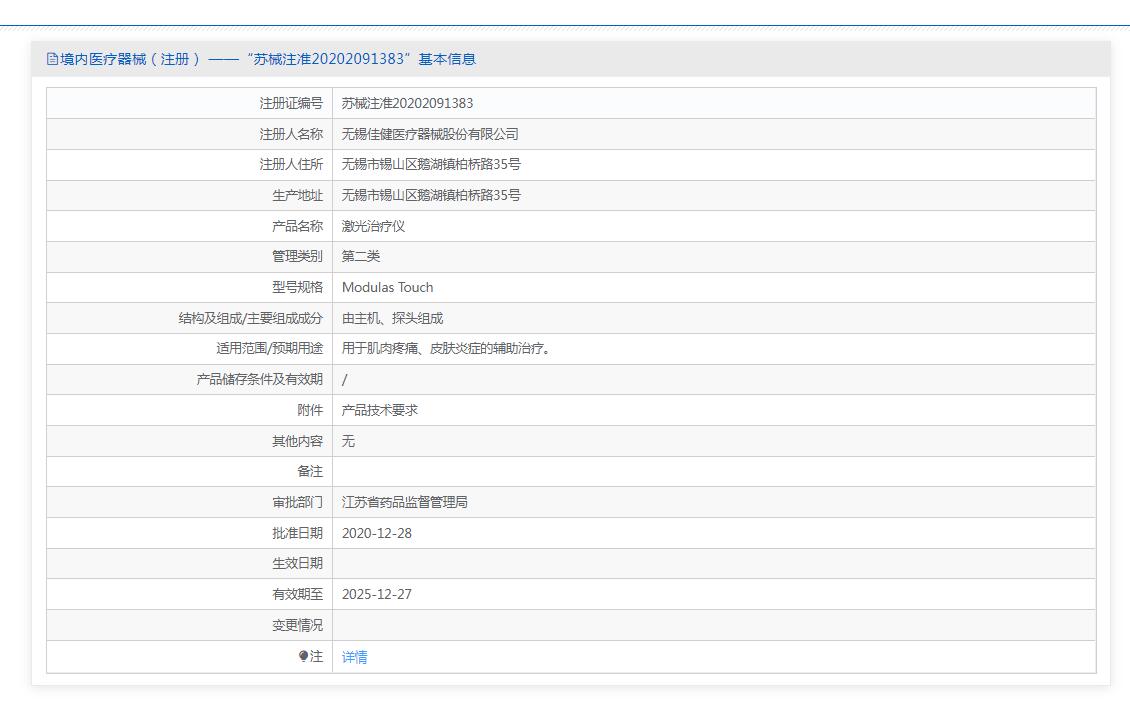Click the 注册证编号 label cell
Image resolution: width=1130 pixels, height=709 pixels.
coord(291,103)
